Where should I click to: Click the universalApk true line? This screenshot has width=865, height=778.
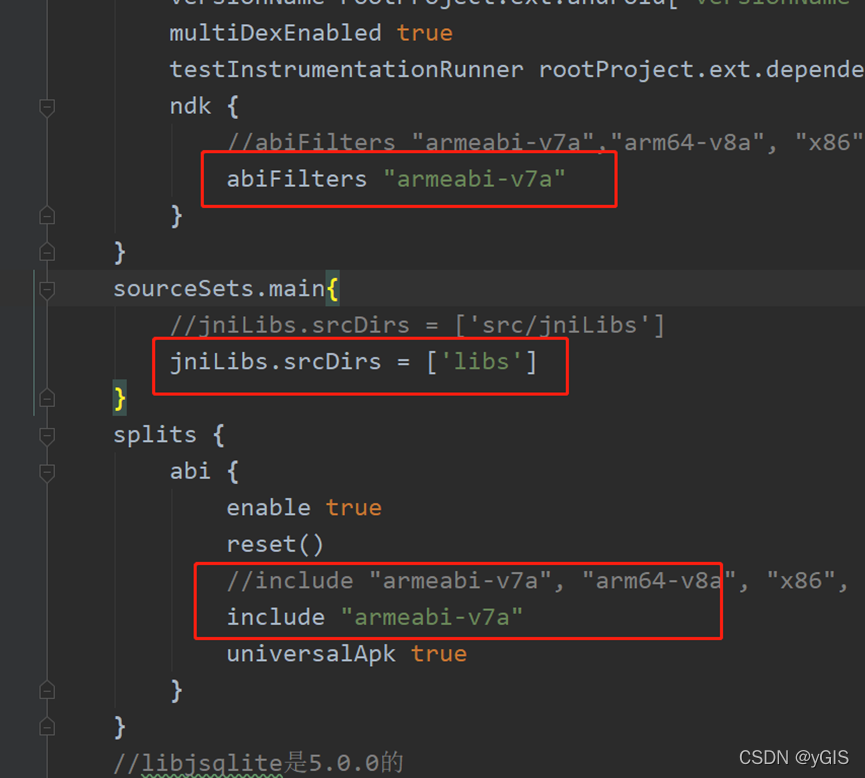tap(346, 653)
